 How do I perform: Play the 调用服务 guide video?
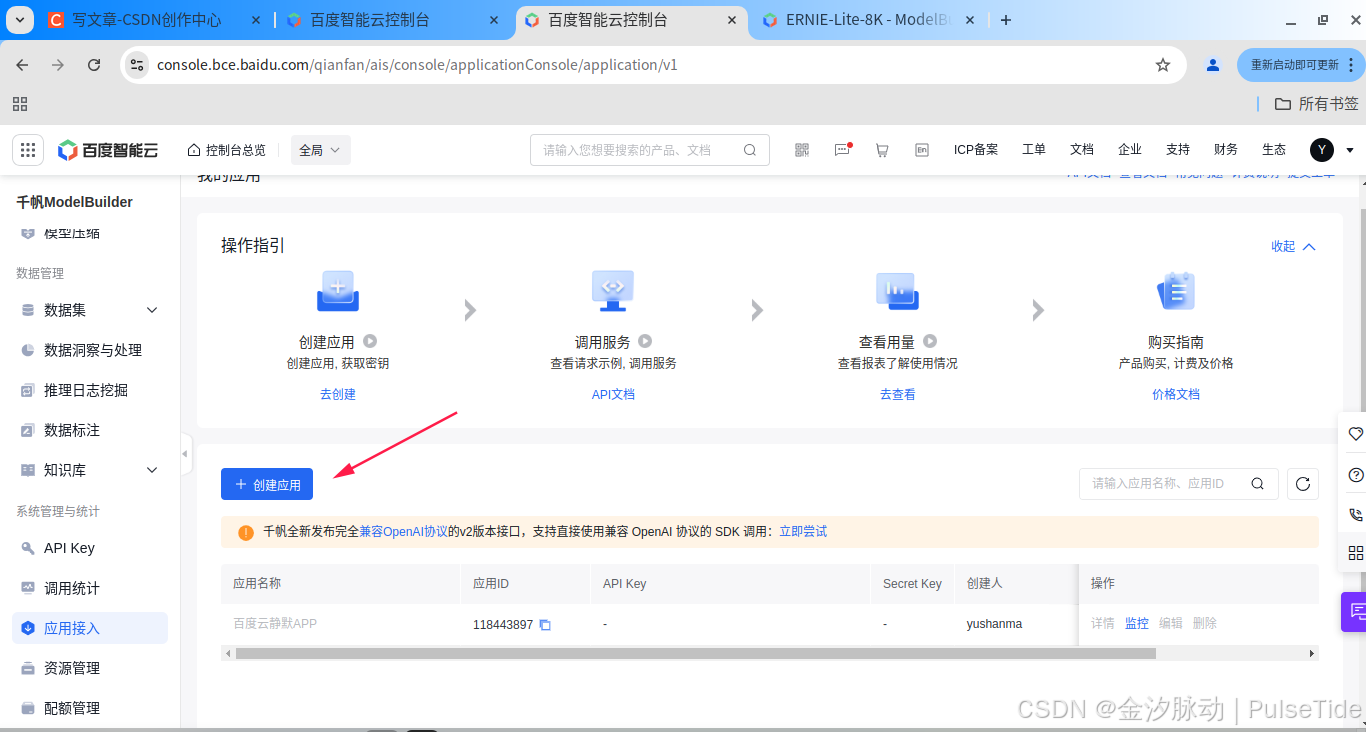pos(645,341)
